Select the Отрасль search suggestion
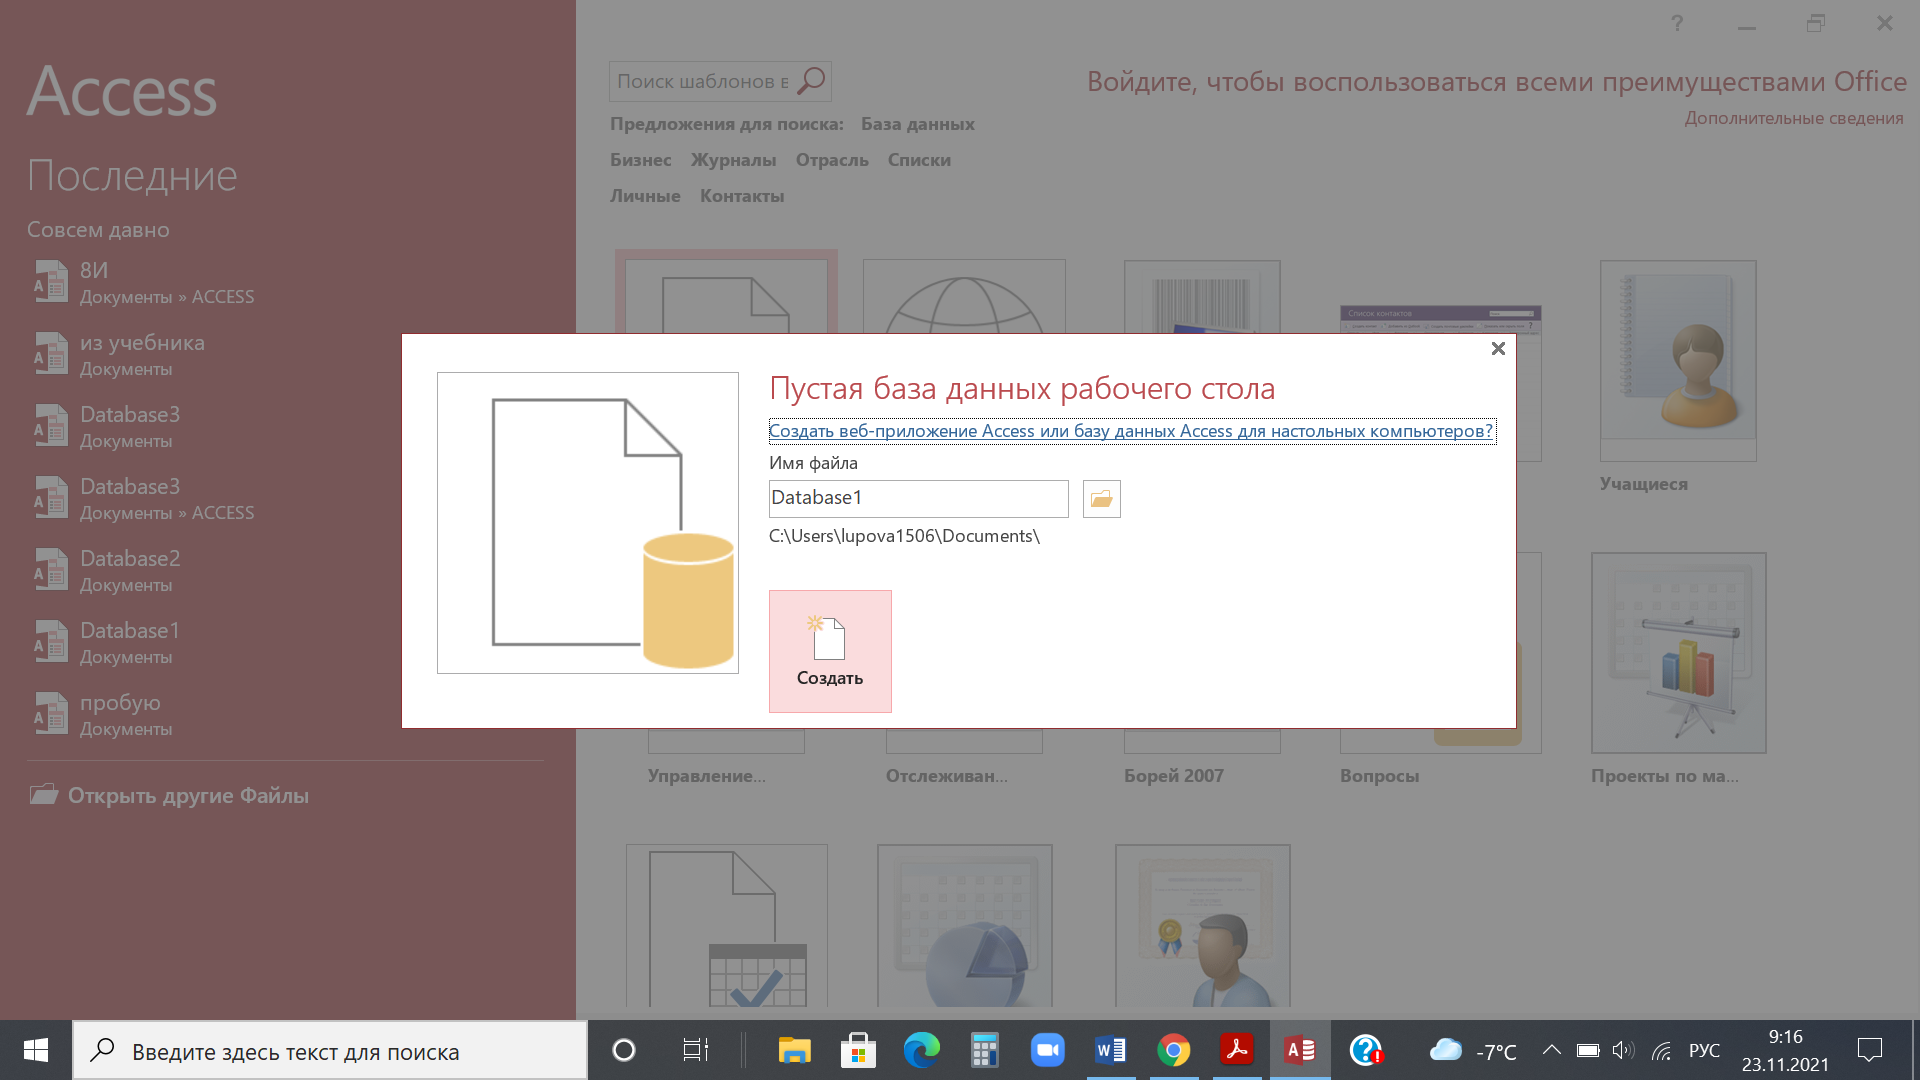This screenshot has height=1080, width=1920. (831, 160)
